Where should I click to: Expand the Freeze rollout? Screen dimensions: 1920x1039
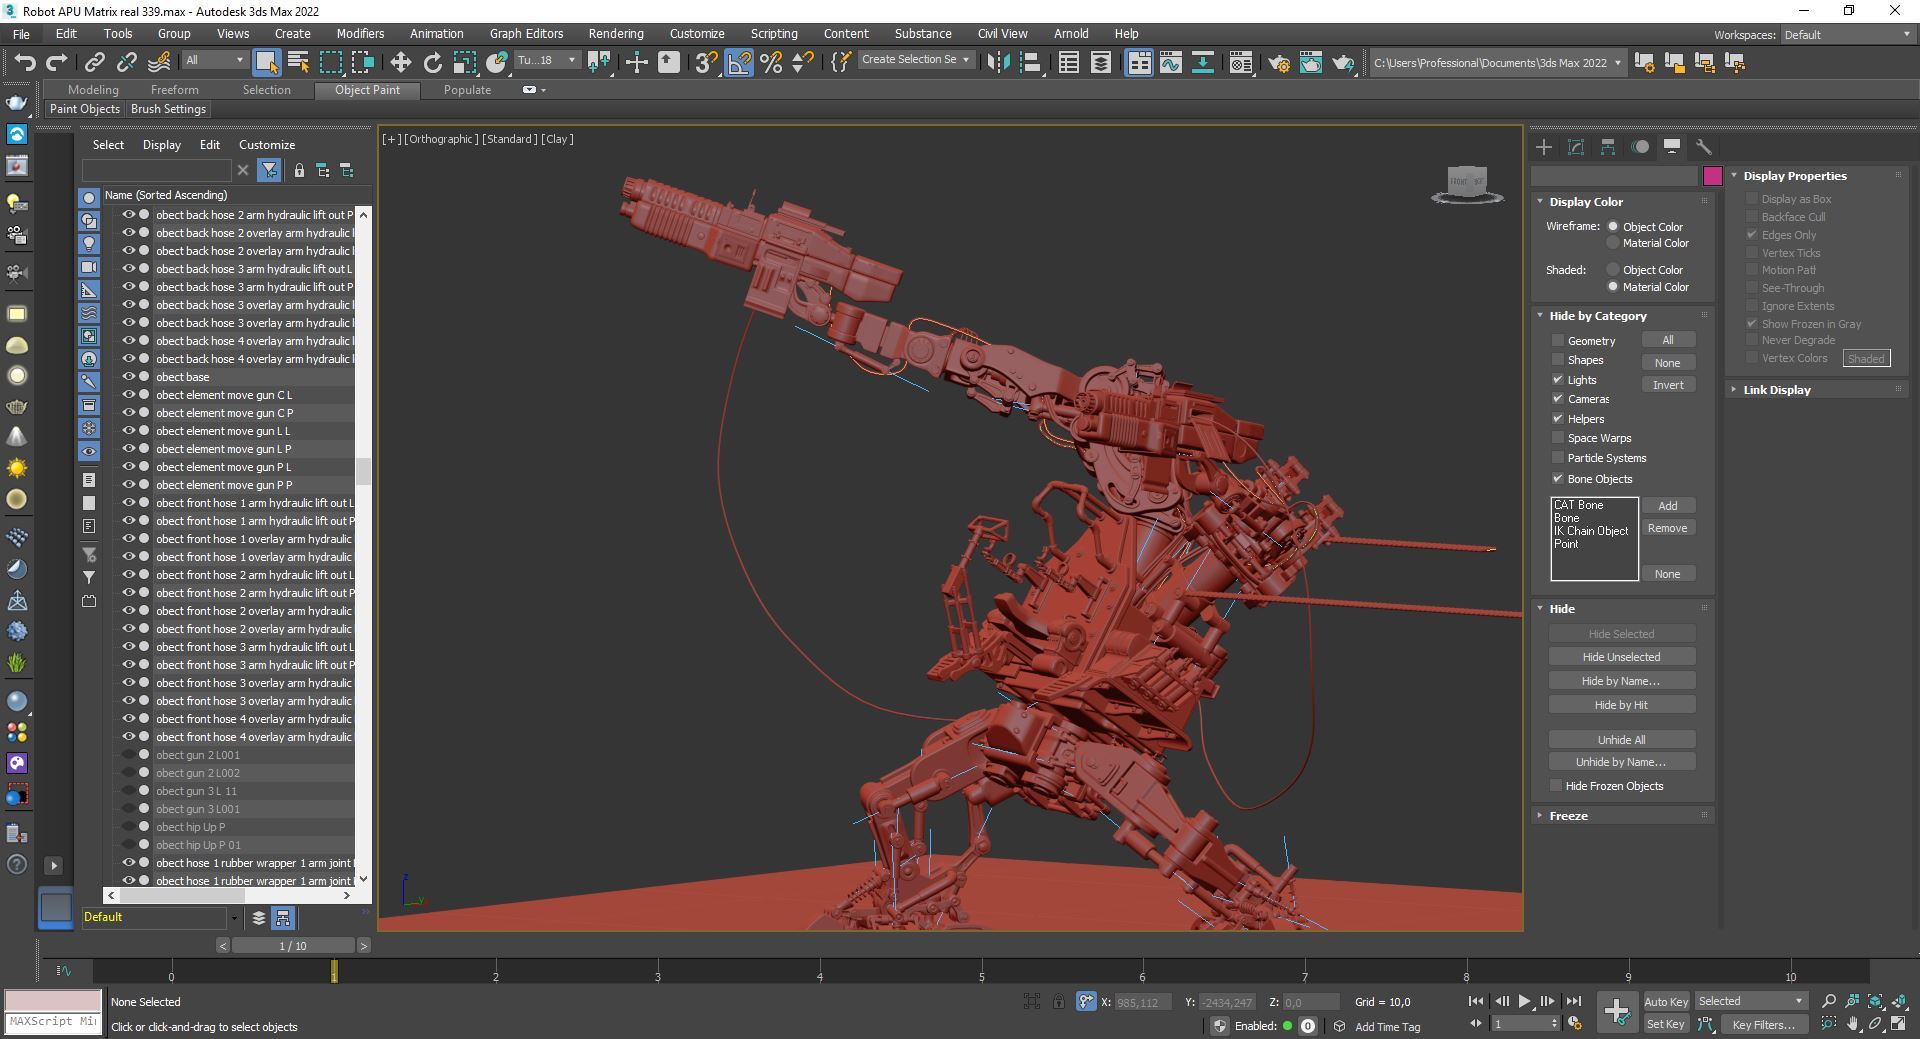(x=1568, y=816)
